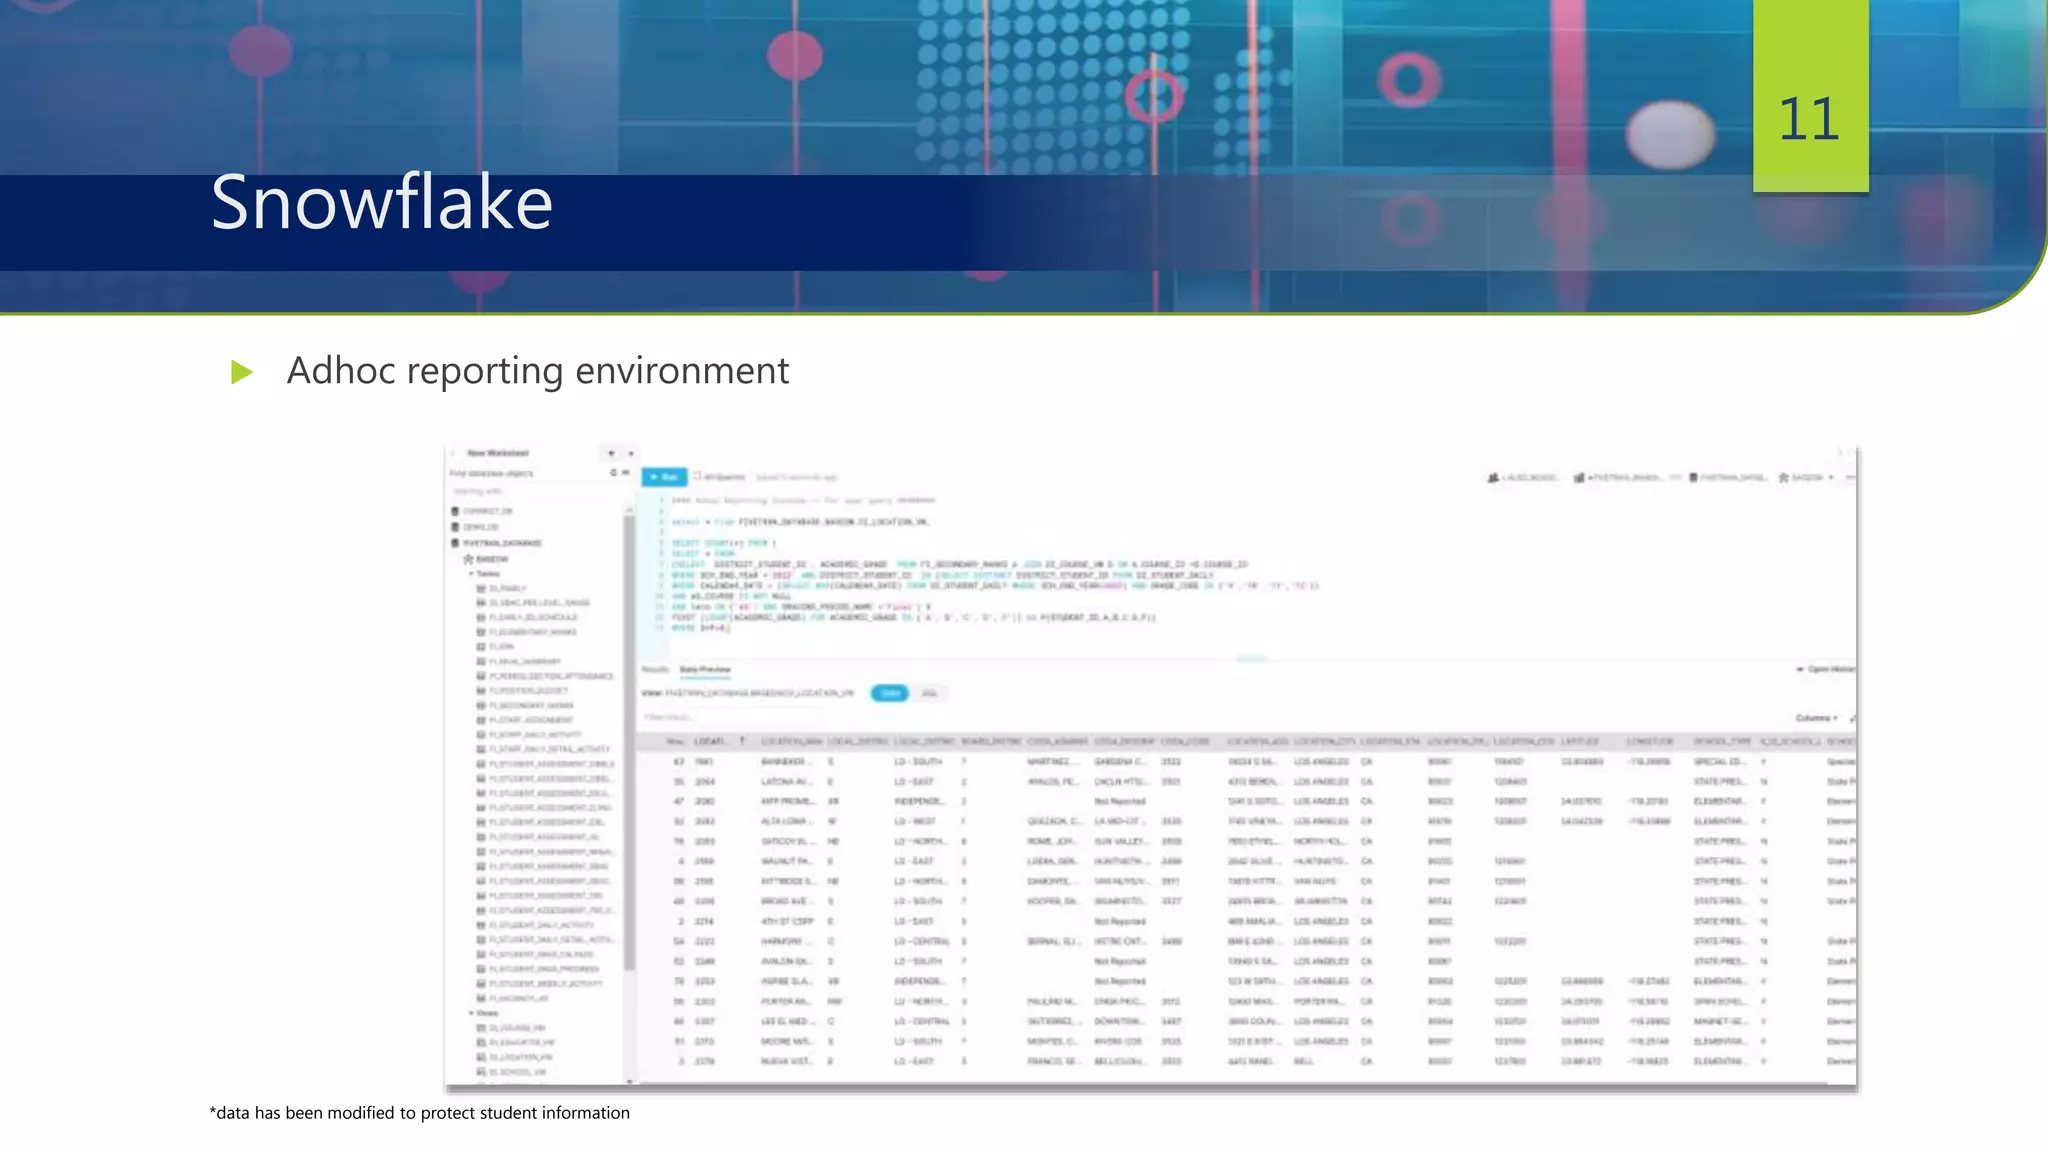Collapse the object browser panel
This screenshot has height=1152, width=2048.
point(626,473)
